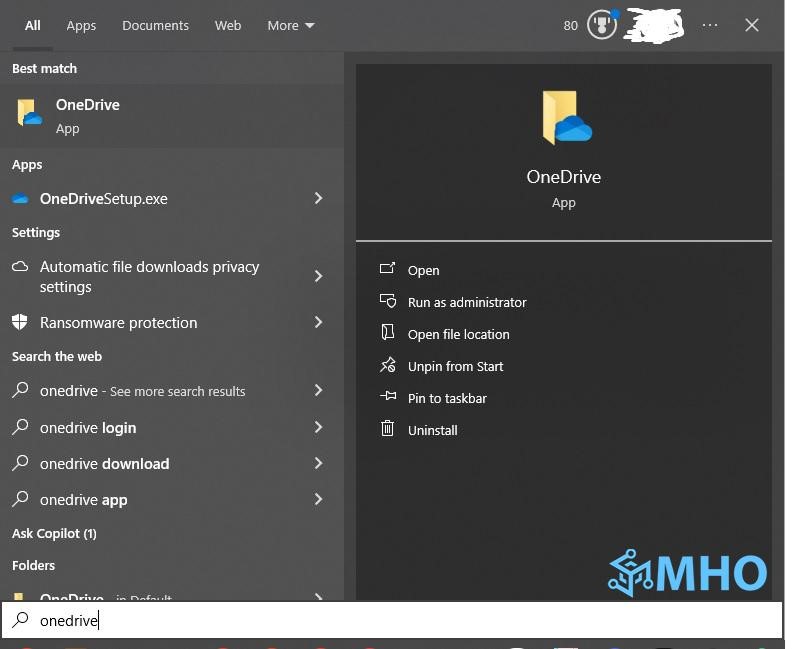Screen dimensions: 801x649
Task: Click inside the onedrive search input field
Action: 150,621
